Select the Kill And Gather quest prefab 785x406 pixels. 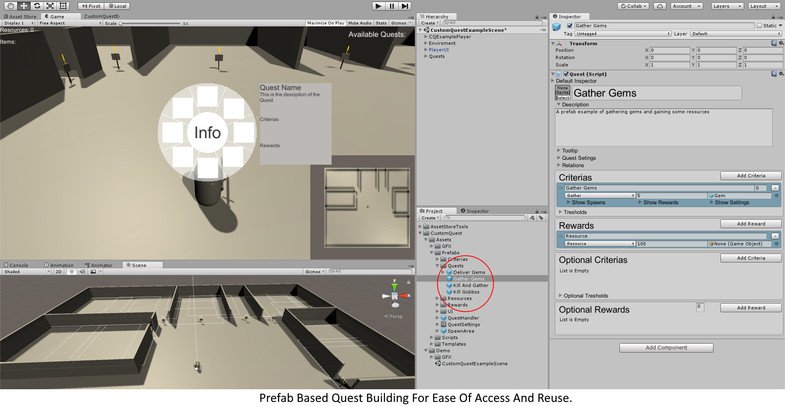coord(470,285)
